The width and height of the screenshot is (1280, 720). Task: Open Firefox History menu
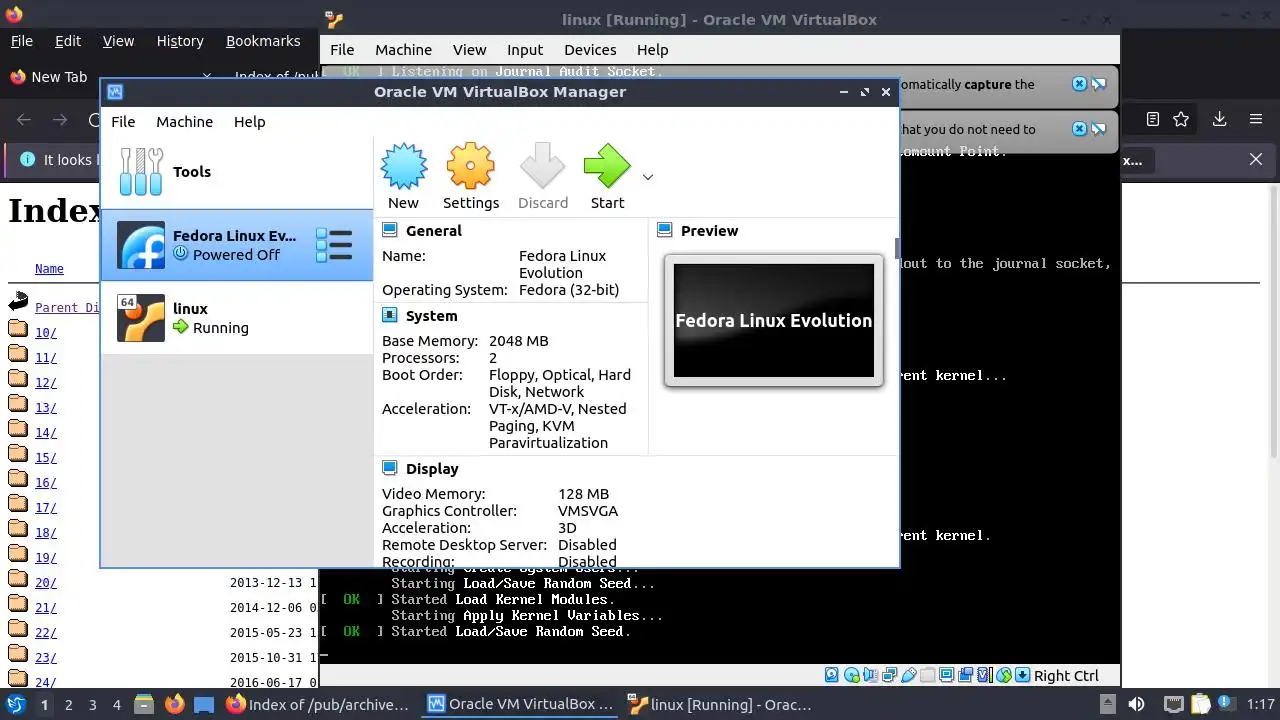180,41
